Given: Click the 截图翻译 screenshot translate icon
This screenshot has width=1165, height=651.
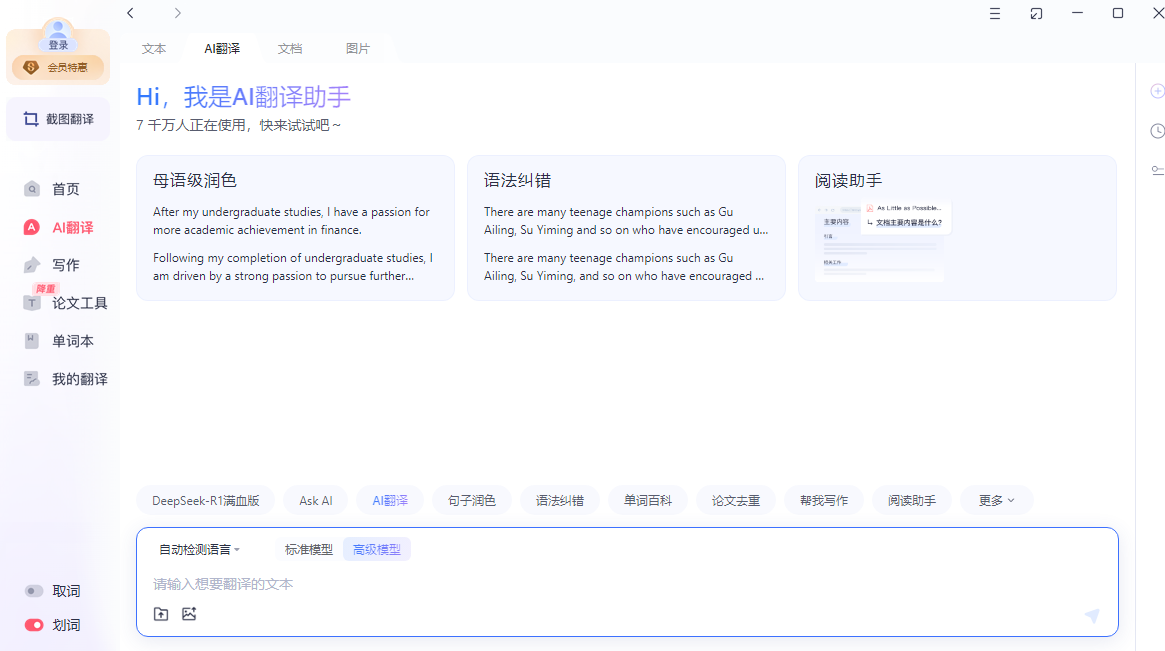Looking at the screenshot, I should click(x=31, y=119).
